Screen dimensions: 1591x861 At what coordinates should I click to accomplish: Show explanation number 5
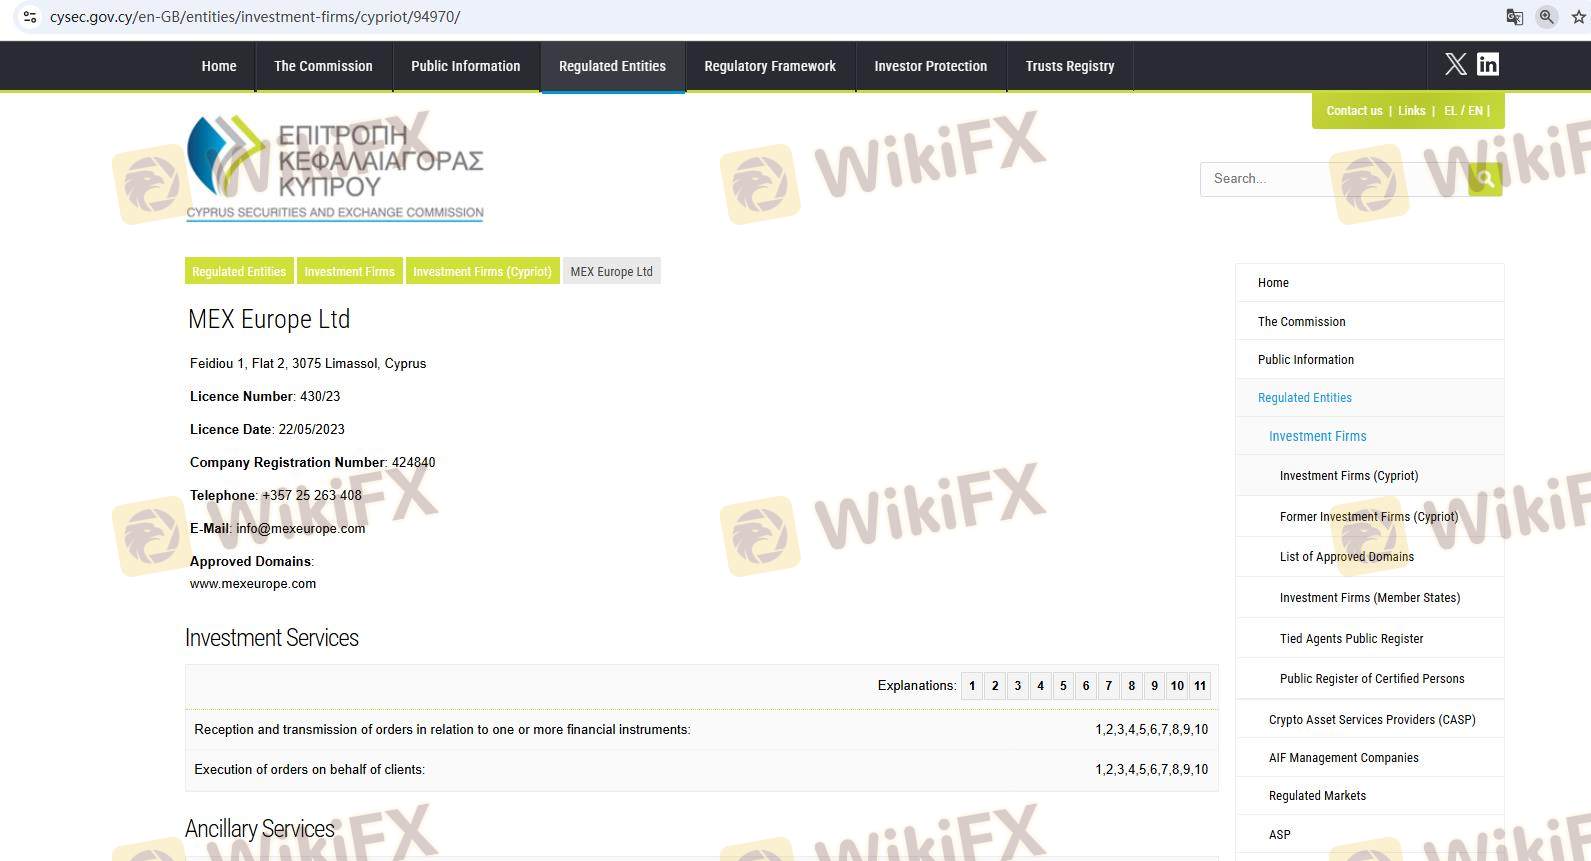point(1063,686)
